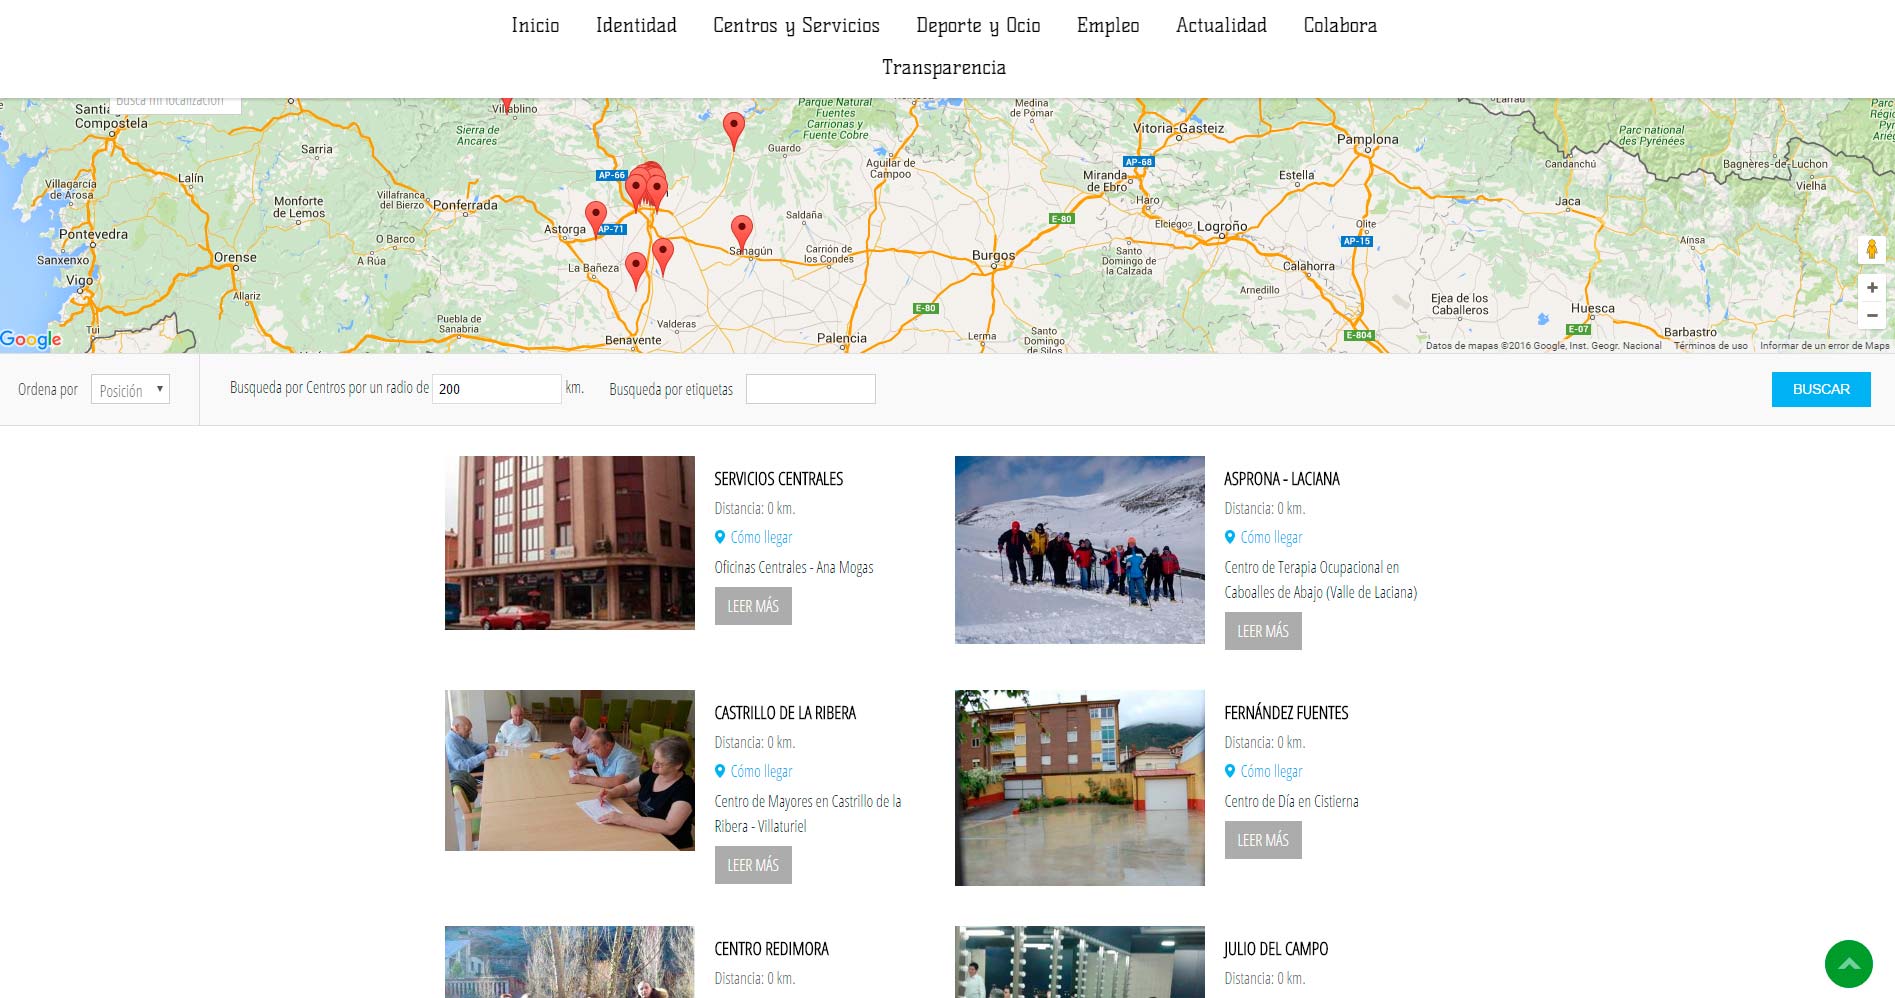Click the location pin icon under Fernández Fuentes
This screenshot has height=998, width=1895.
click(1230, 771)
